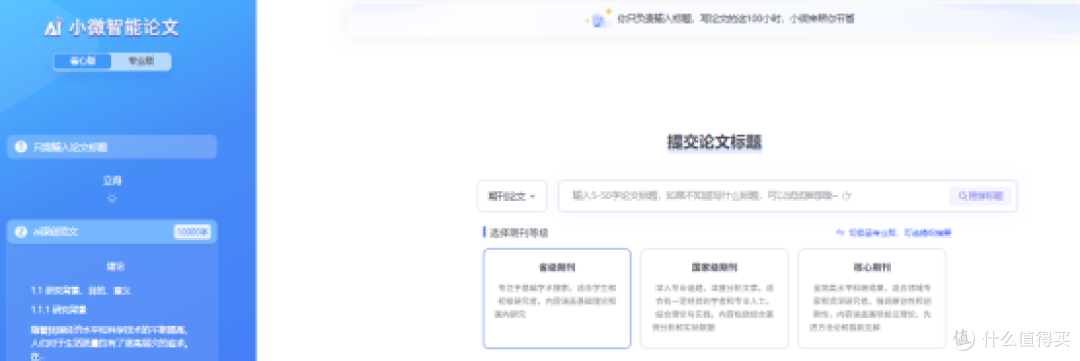Screen dimensions: 1080x361
Task: Click the step 1 circle in the sidebar
Action: (x=21, y=147)
